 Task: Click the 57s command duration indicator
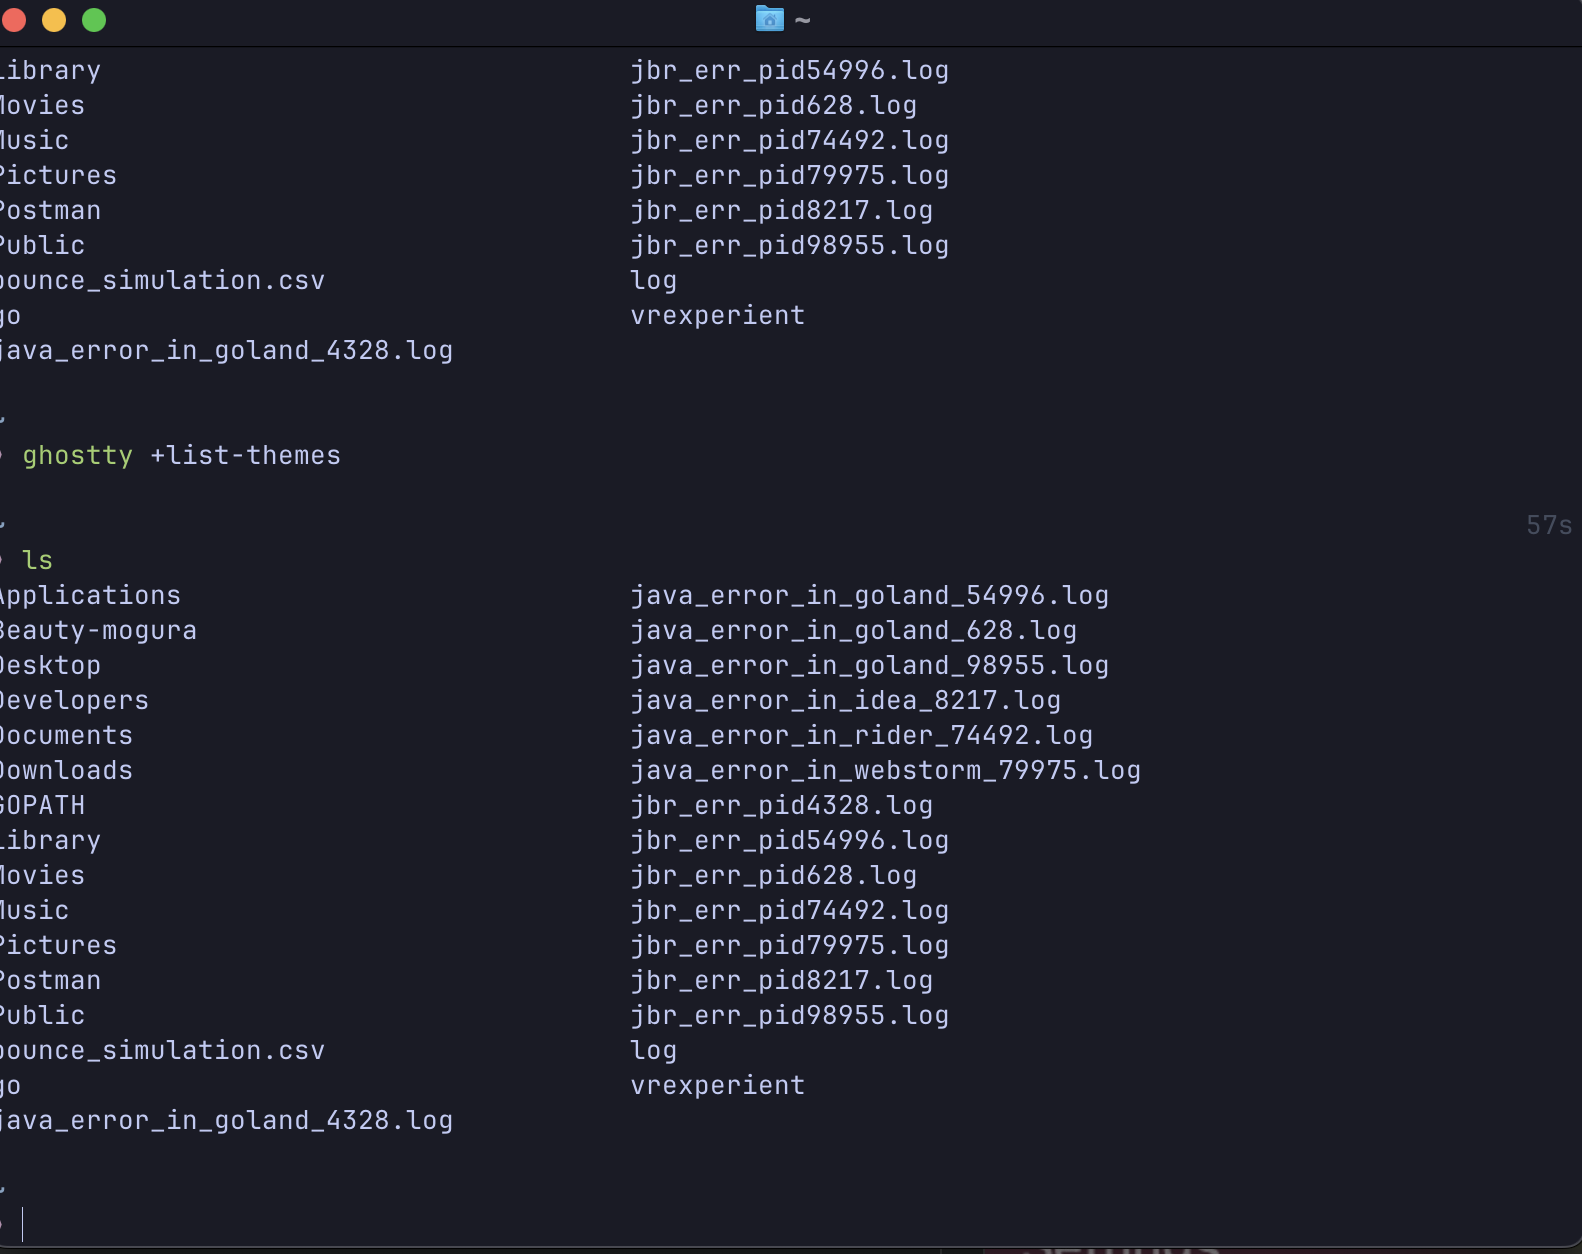(1549, 525)
